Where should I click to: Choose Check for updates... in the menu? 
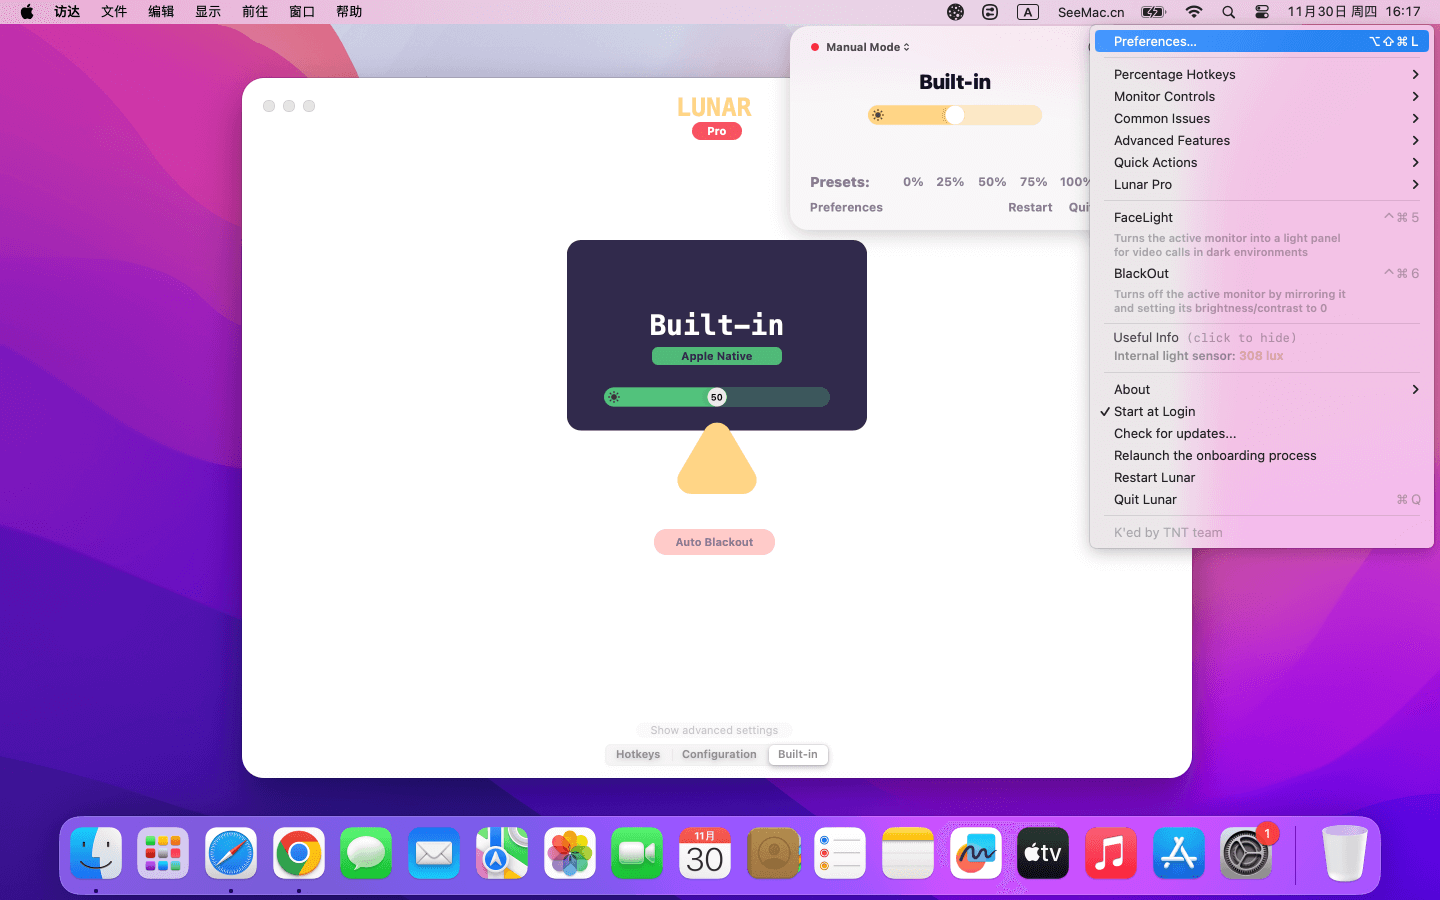tap(1175, 433)
